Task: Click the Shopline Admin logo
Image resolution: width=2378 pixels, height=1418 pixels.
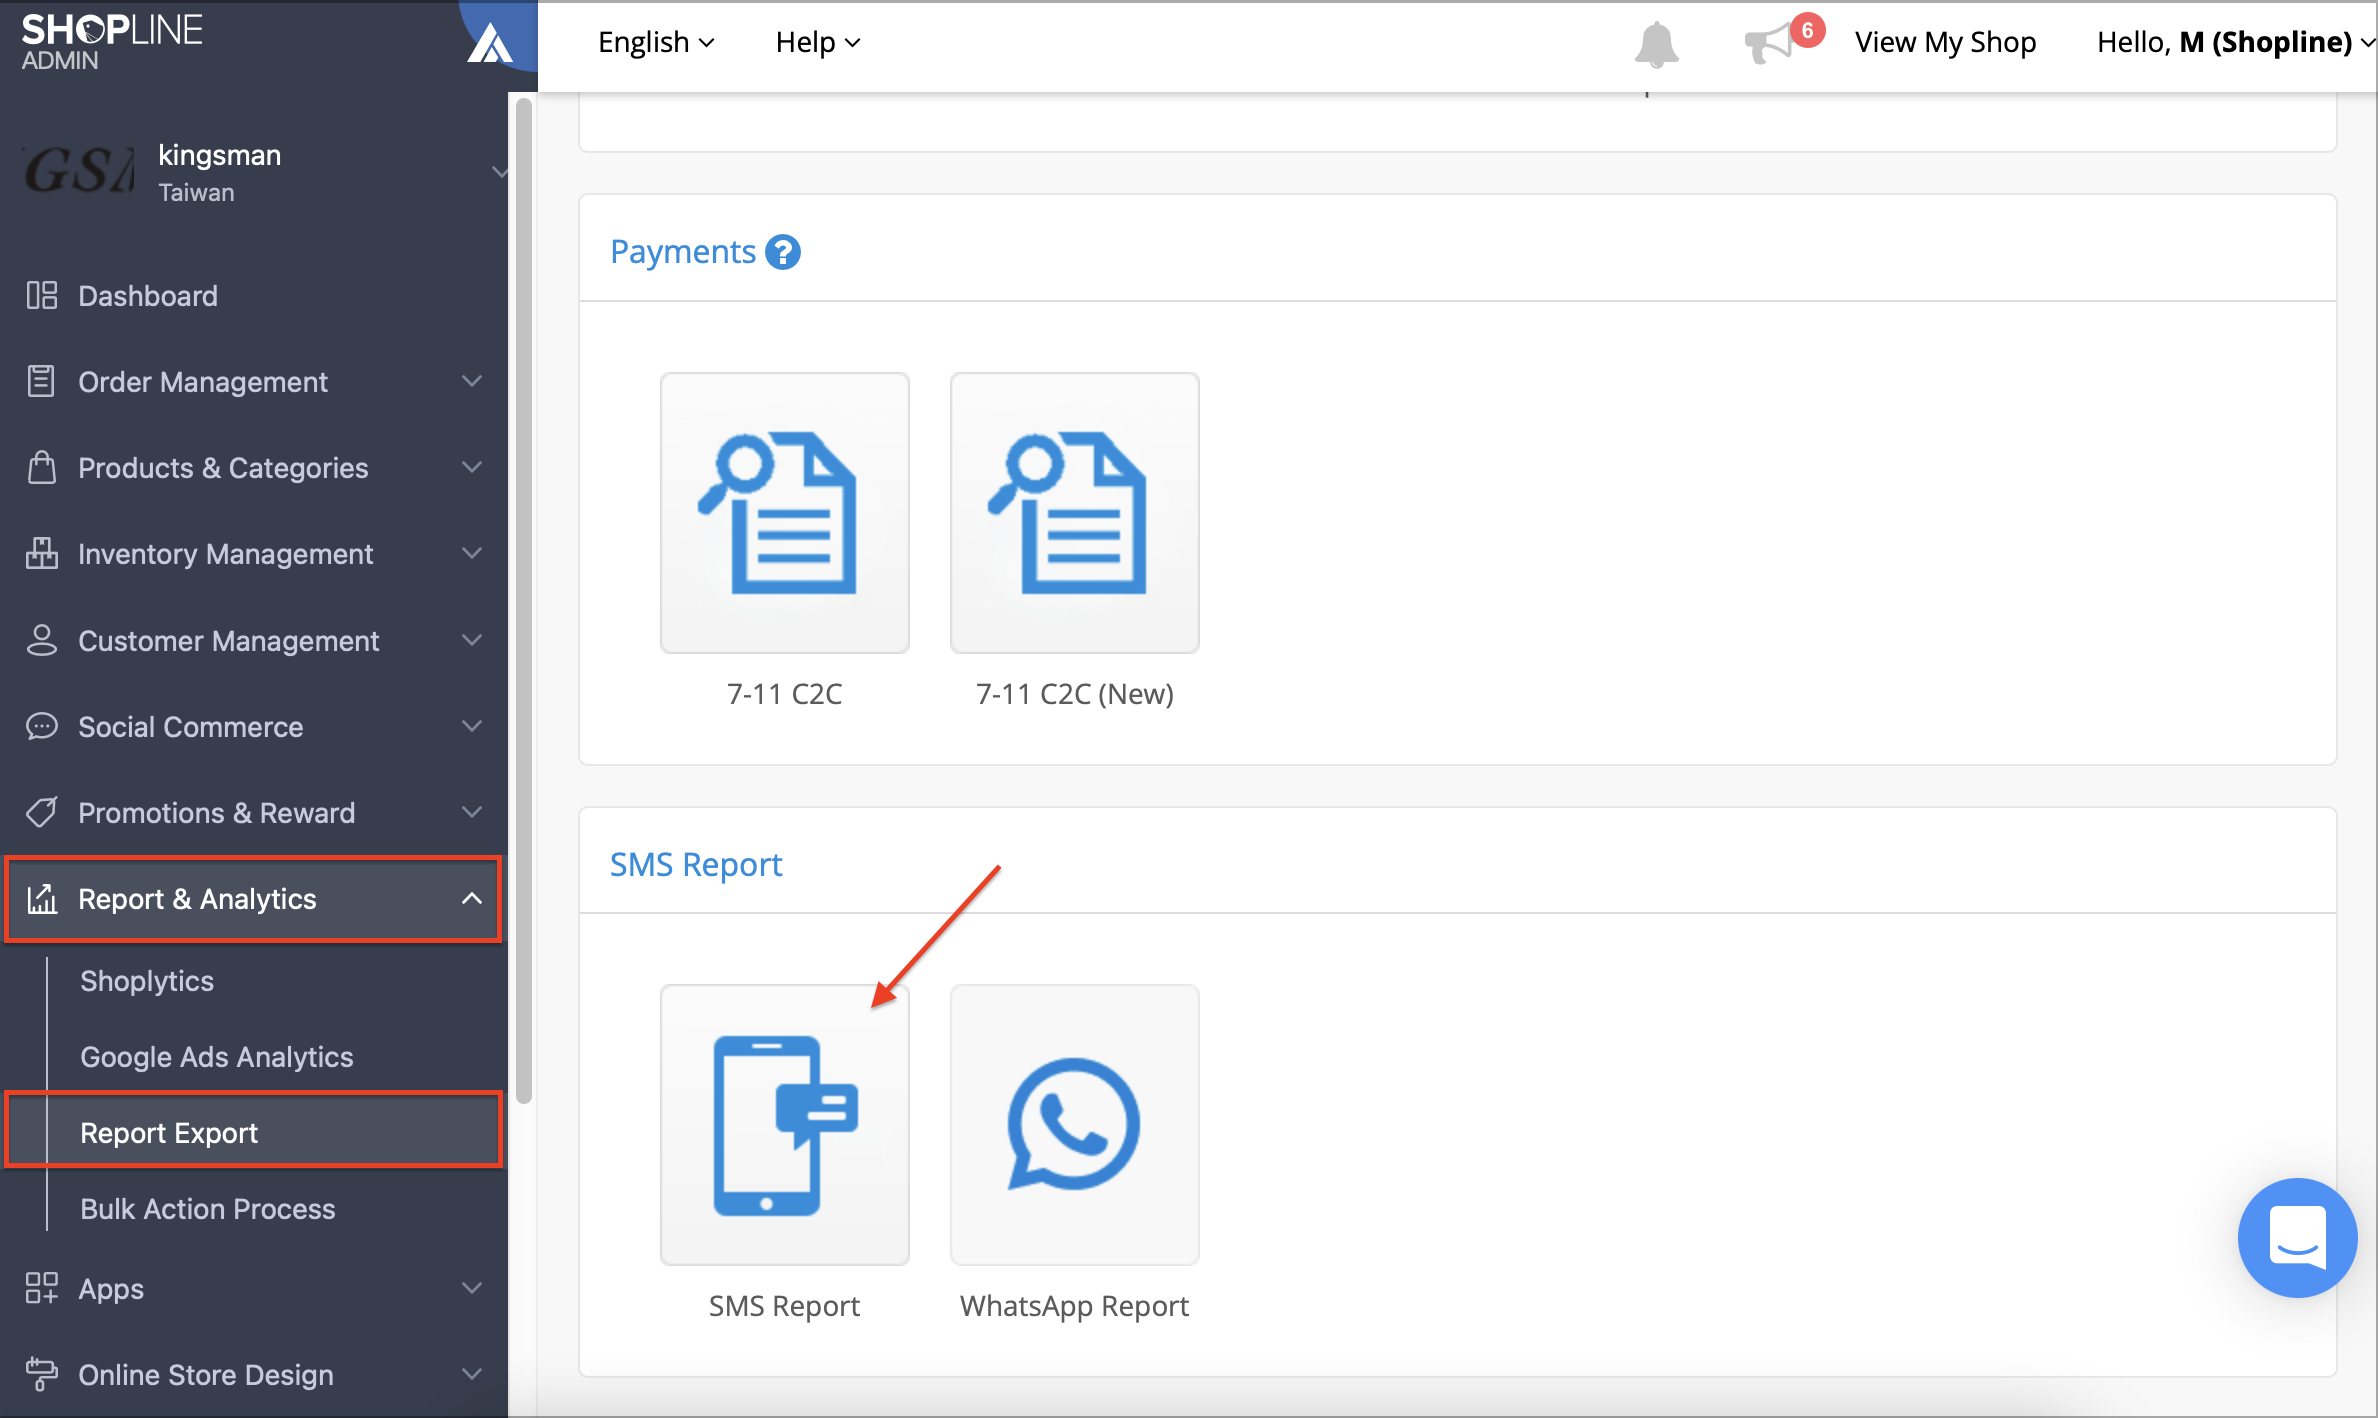Action: tap(111, 42)
